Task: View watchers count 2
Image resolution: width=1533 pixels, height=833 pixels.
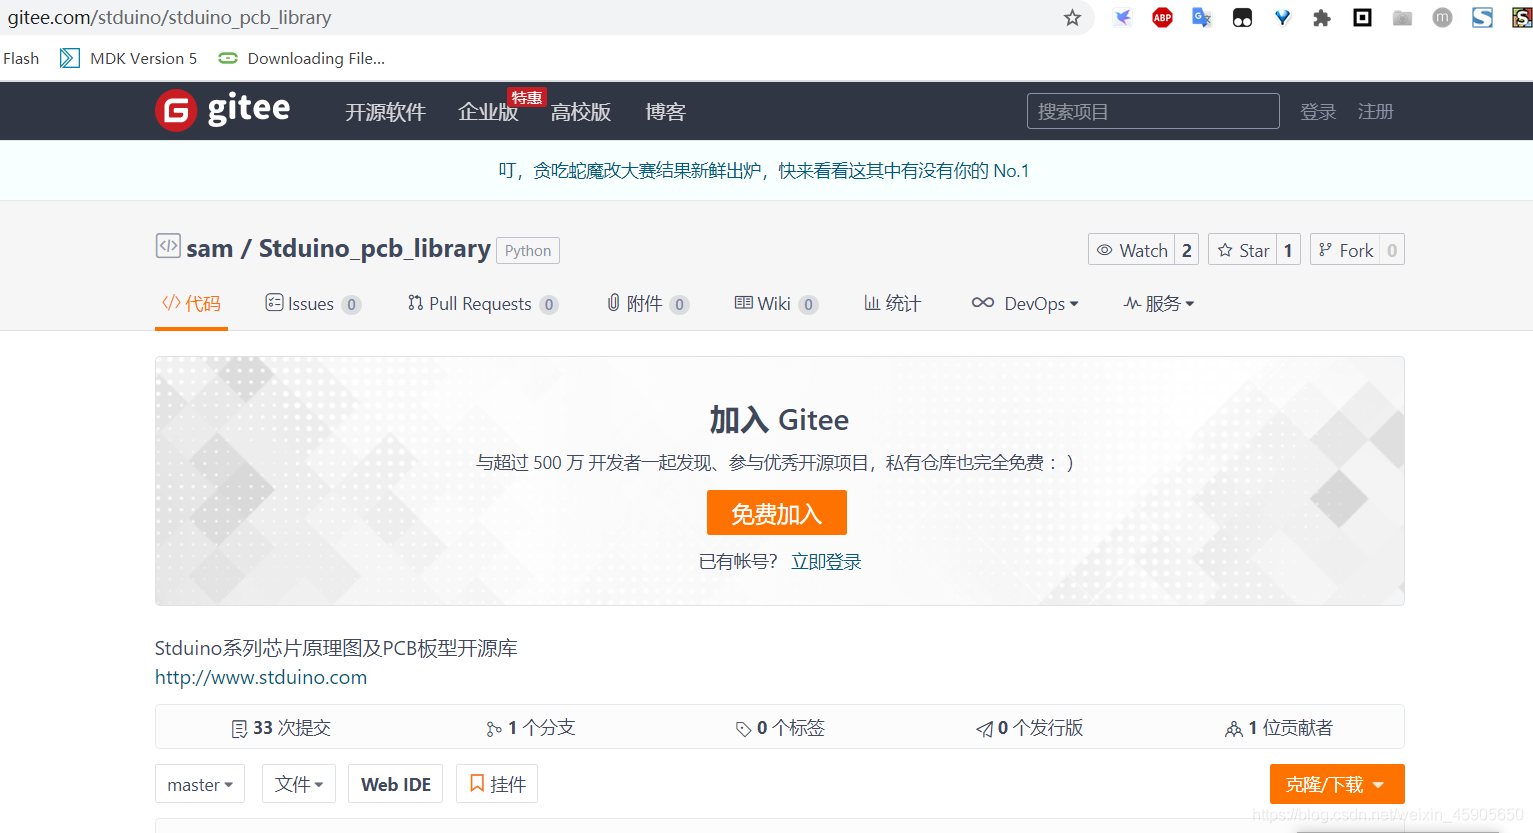Action: (1187, 250)
